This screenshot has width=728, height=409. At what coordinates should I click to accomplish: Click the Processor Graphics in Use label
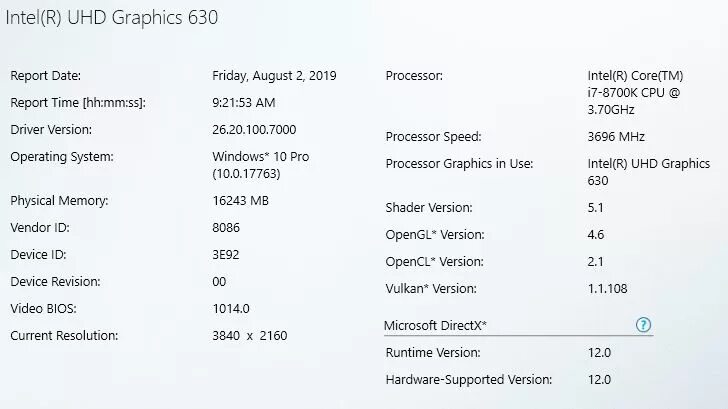pos(459,163)
